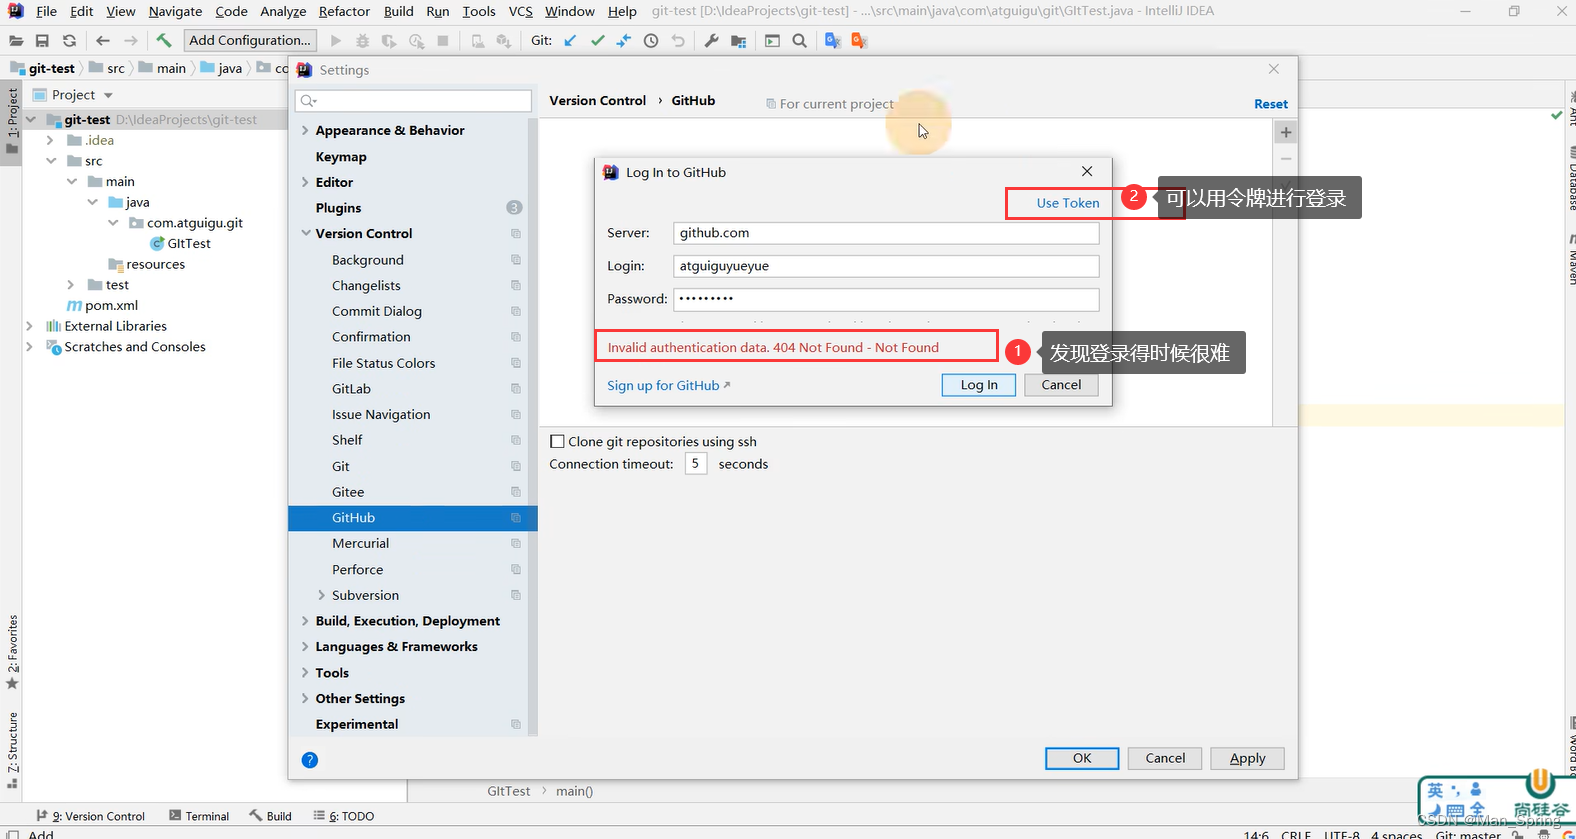The width and height of the screenshot is (1576, 839).
Task: Navigate back with the left arrow icon
Action: click(103, 41)
